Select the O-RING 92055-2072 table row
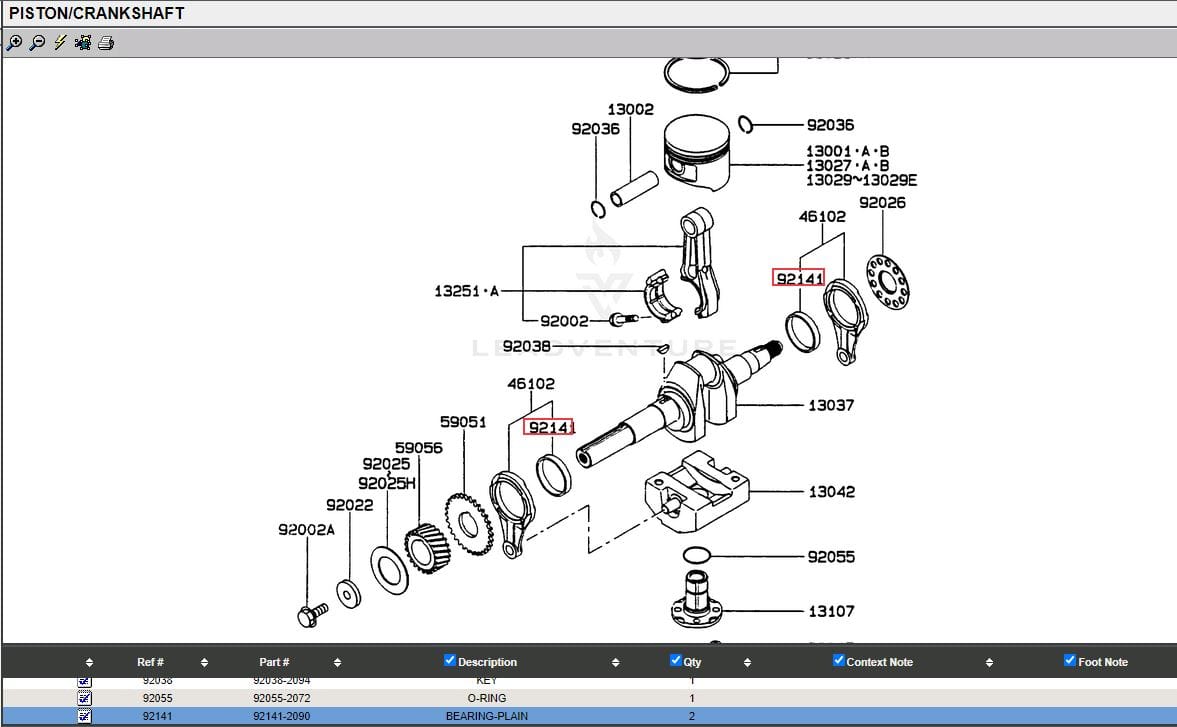The image size is (1177, 727). (x=487, y=698)
